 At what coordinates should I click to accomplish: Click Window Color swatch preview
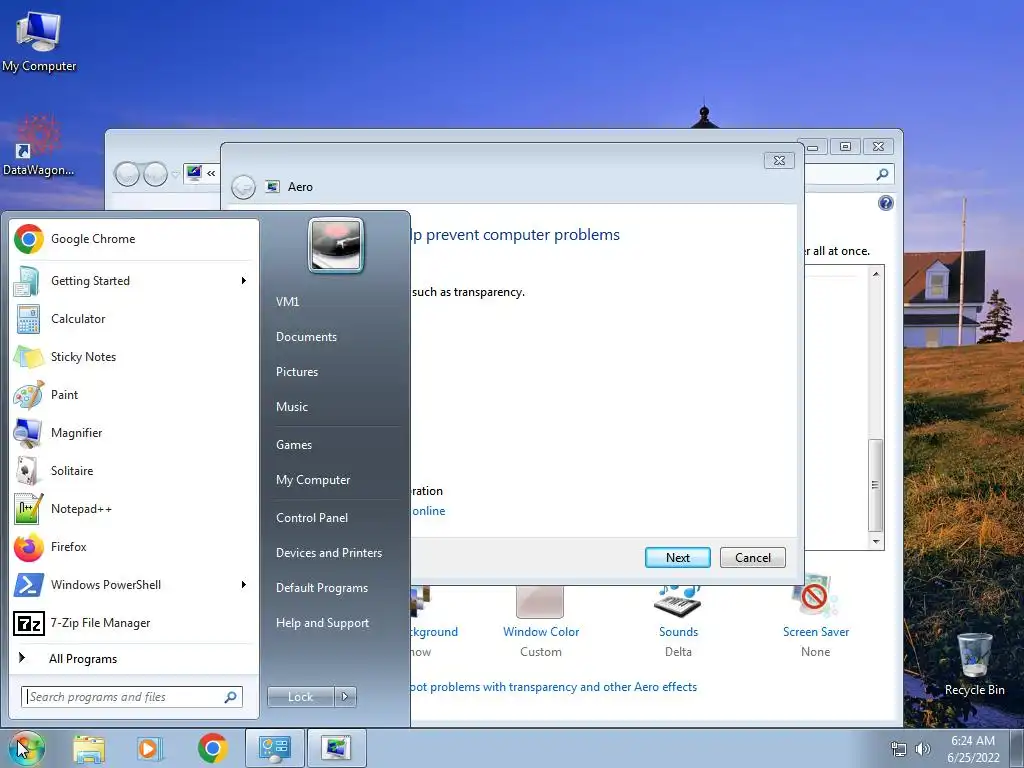(x=539, y=601)
